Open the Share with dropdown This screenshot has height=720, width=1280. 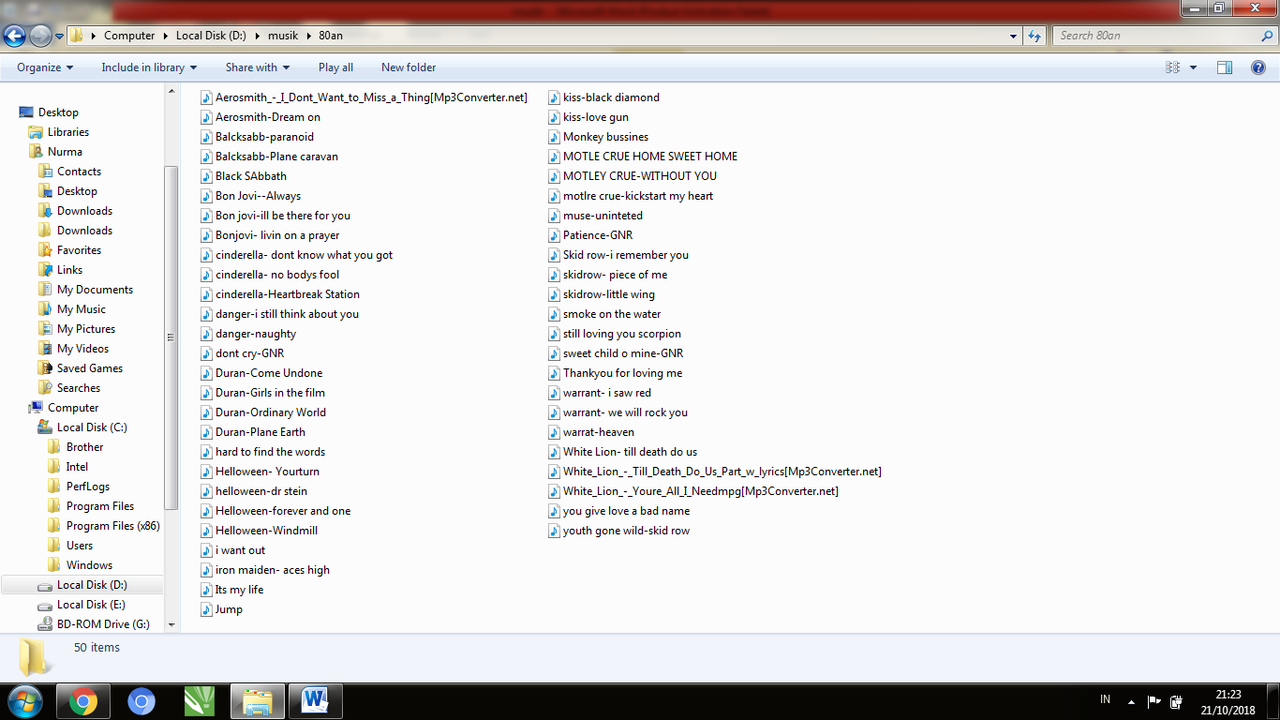click(257, 67)
